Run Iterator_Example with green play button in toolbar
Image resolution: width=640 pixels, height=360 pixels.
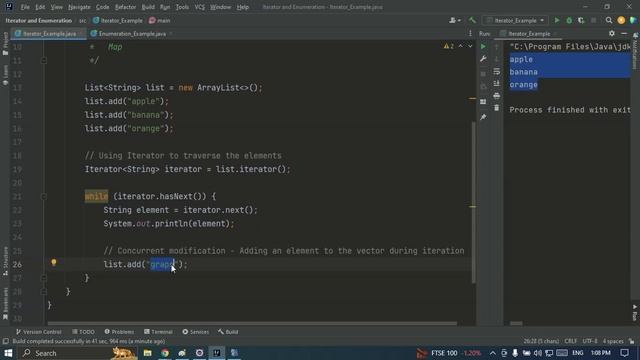coord(557,20)
